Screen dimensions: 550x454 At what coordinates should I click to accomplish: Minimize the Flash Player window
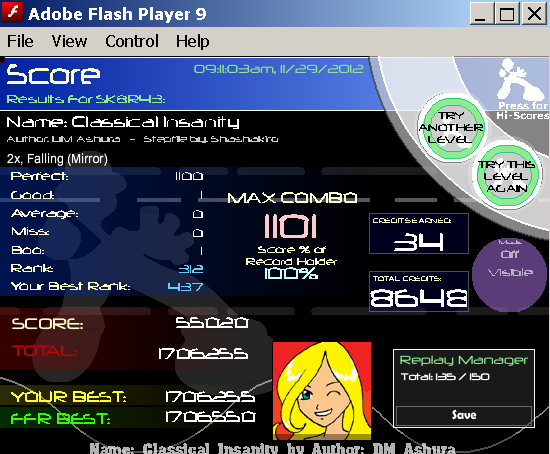coord(480,13)
